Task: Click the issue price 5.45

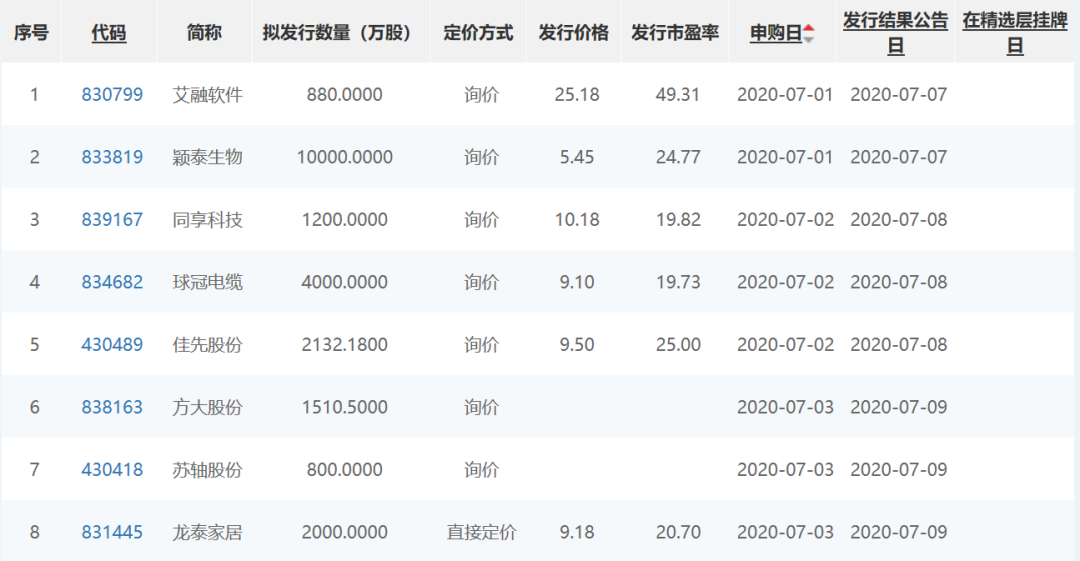Action: pos(577,157)
